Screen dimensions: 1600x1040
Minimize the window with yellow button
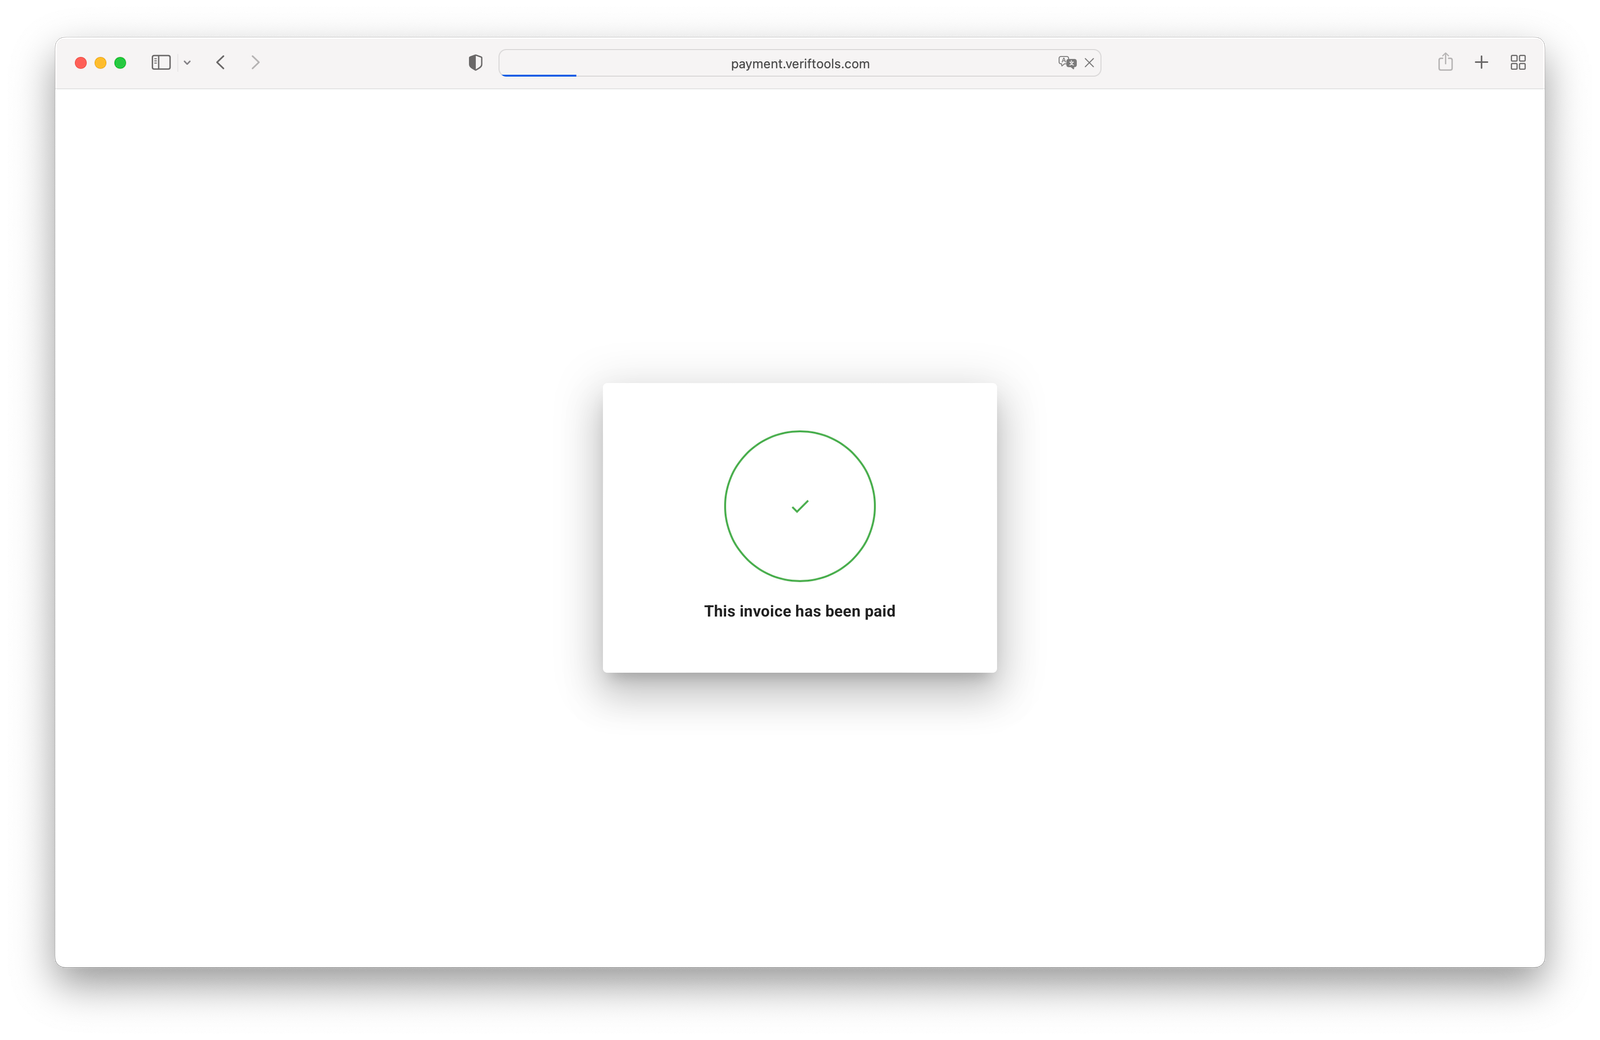(x=100, y=63)
